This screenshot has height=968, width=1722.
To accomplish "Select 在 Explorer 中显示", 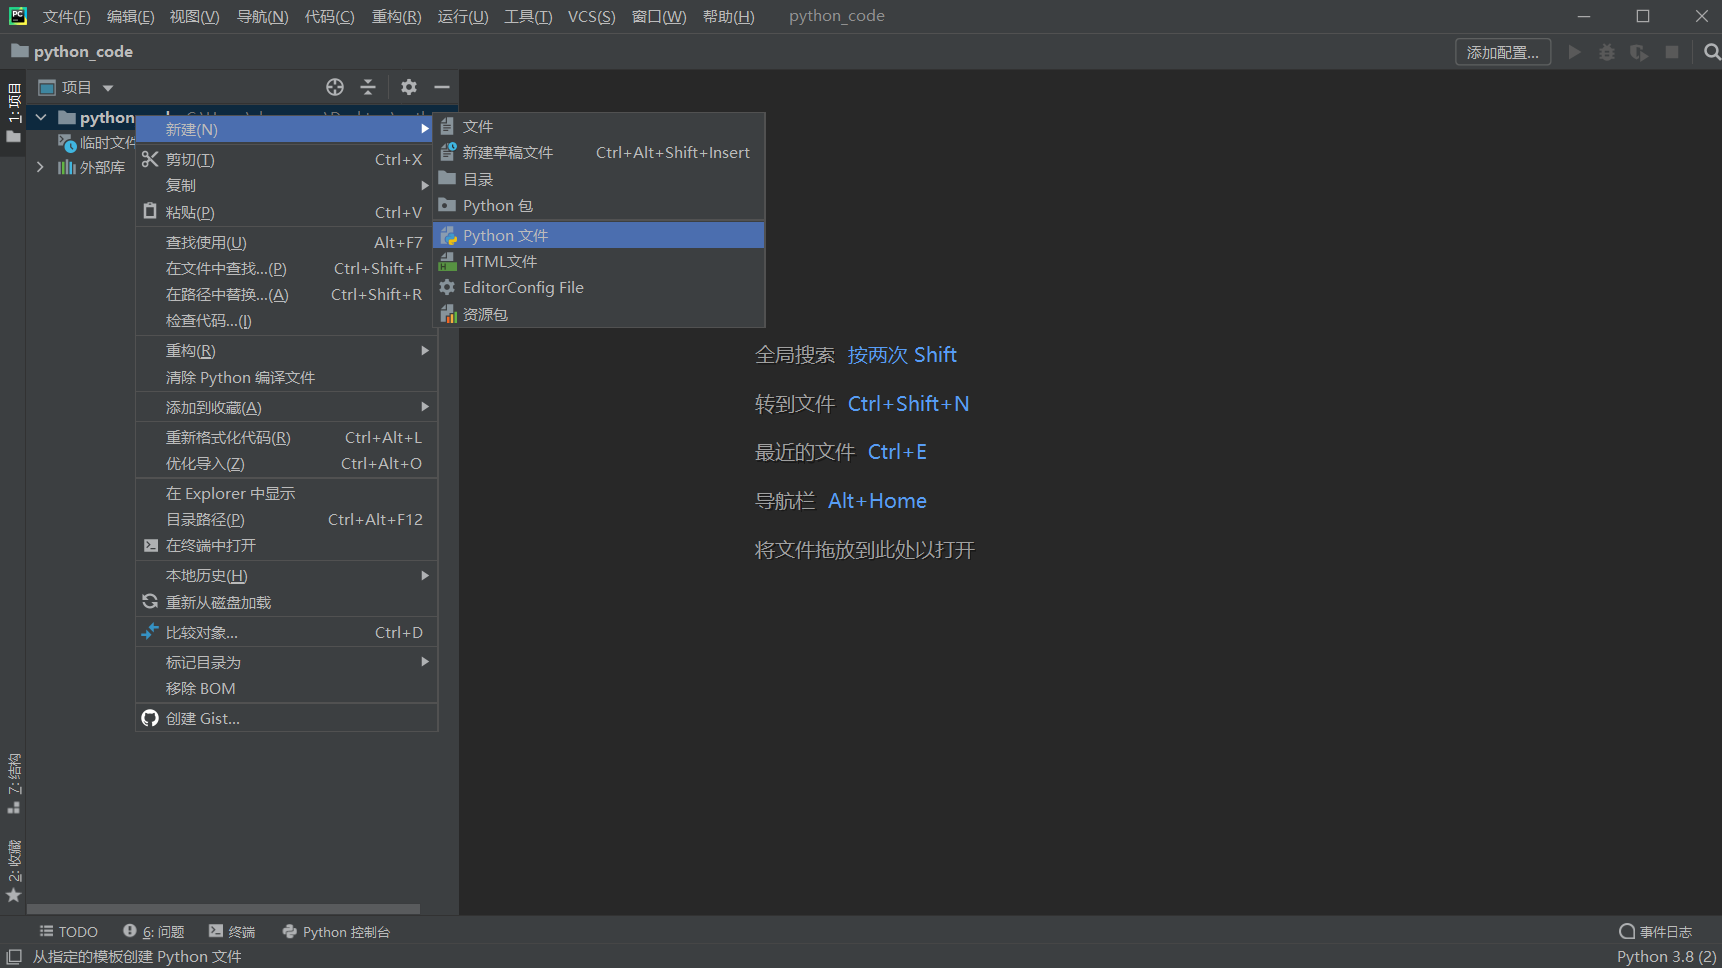I will point(286,493).
